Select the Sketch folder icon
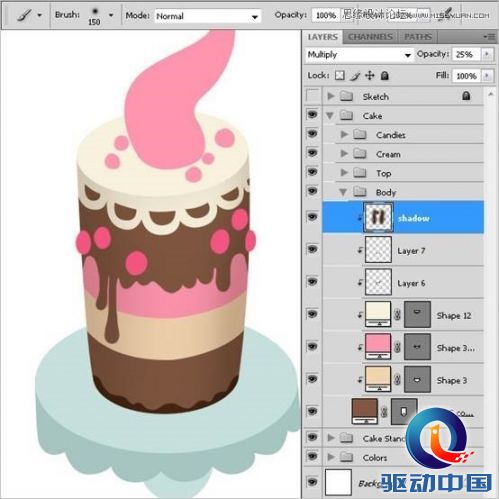 point(346,96)
